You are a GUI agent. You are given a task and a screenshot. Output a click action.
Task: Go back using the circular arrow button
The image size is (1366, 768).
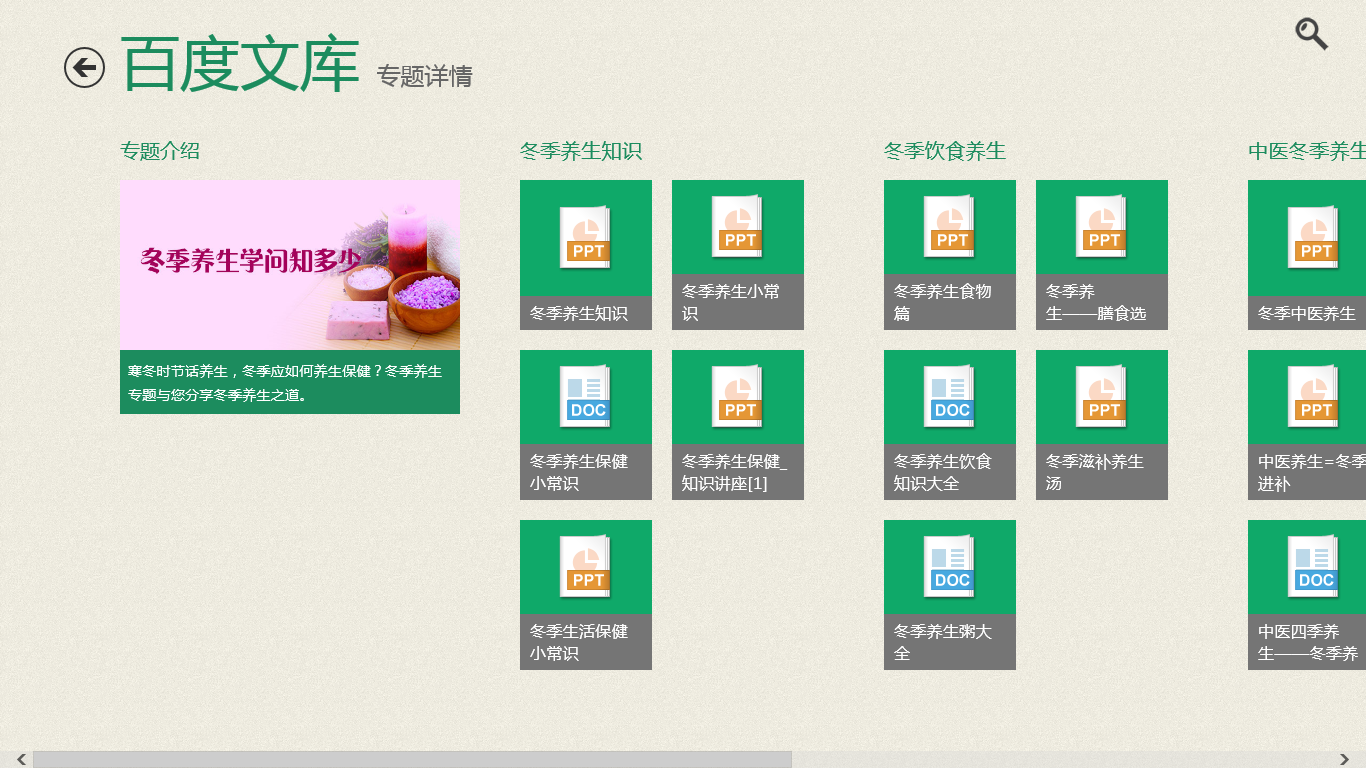tap(84, 68)
